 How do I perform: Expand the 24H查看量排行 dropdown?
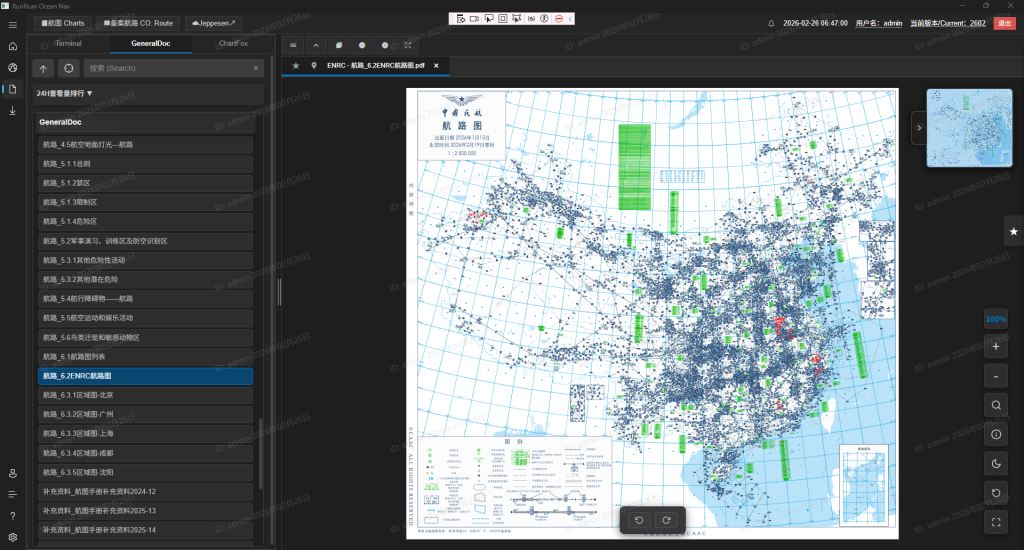pyautogui.click(x=65, y=93)
